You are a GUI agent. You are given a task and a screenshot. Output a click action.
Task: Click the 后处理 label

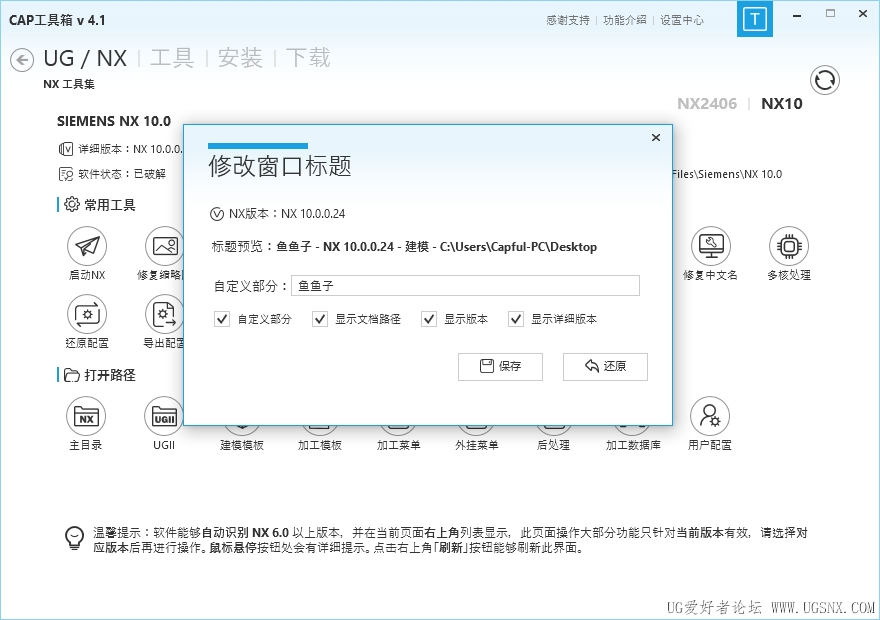click(553, 445)
